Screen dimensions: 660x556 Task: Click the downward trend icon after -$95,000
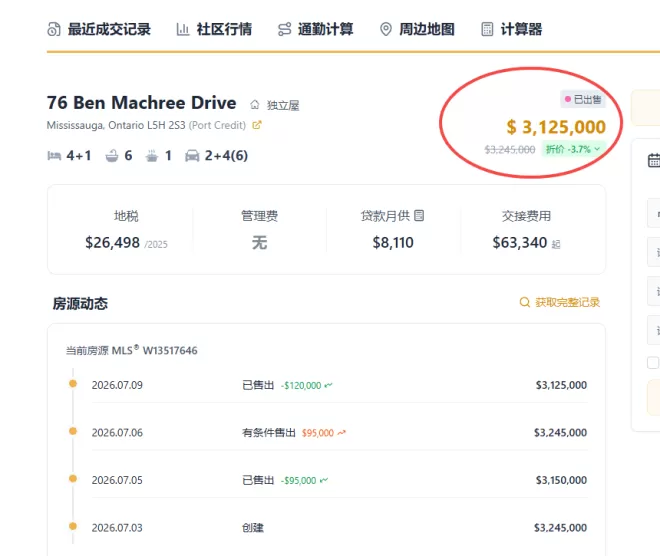pos(323,480)
